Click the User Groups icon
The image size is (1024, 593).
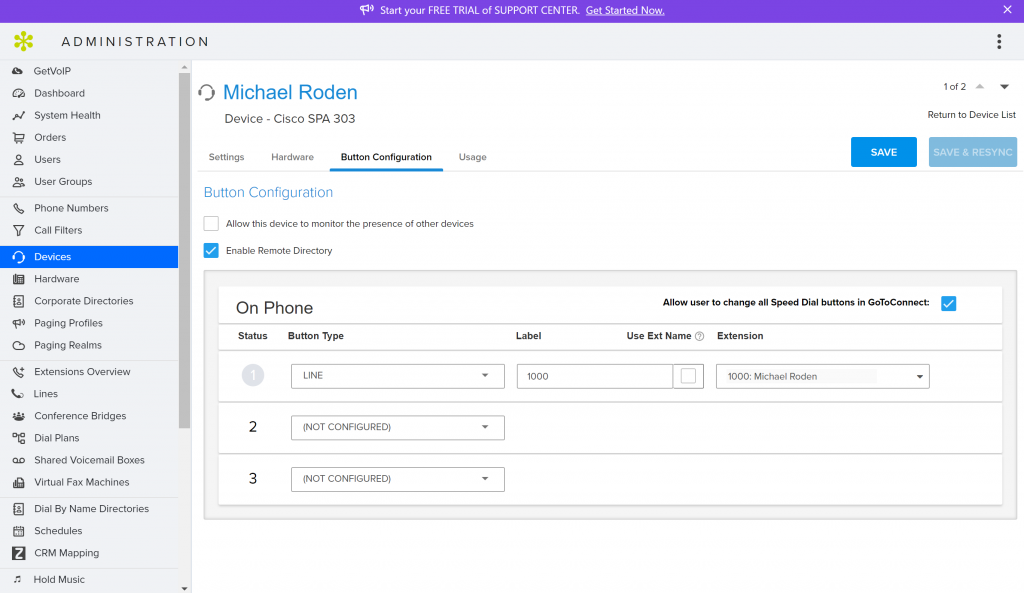click(x=18, y=182)
